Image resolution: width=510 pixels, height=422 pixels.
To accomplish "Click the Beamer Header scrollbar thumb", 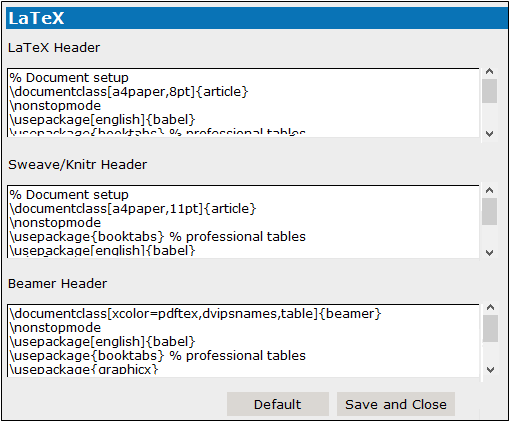I will [x=490, y=329].
